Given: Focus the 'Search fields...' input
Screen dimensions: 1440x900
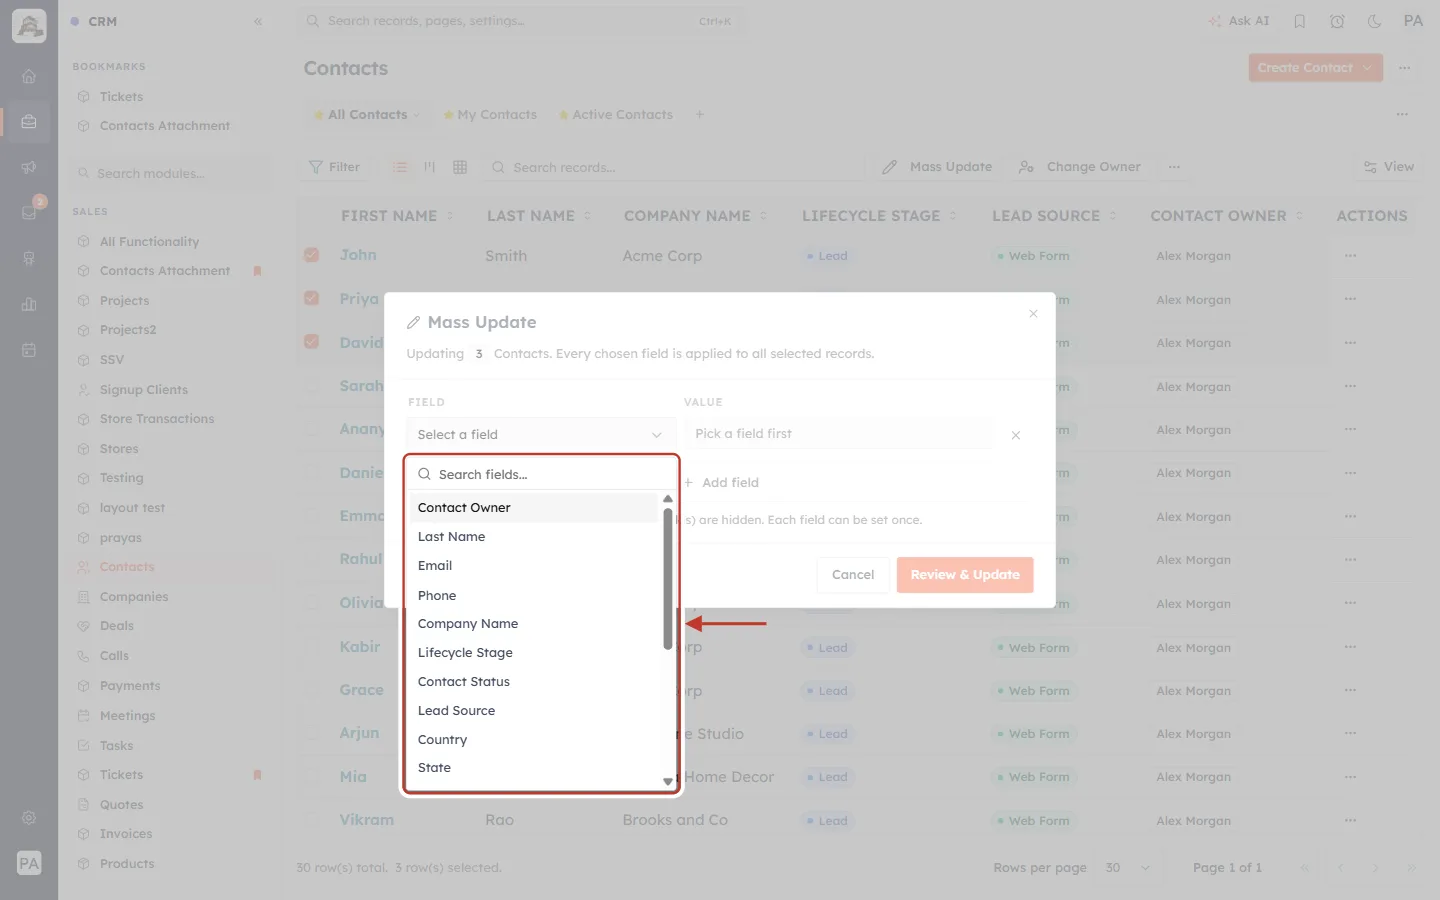Looking at the screenshot, I should coord(541,474).
